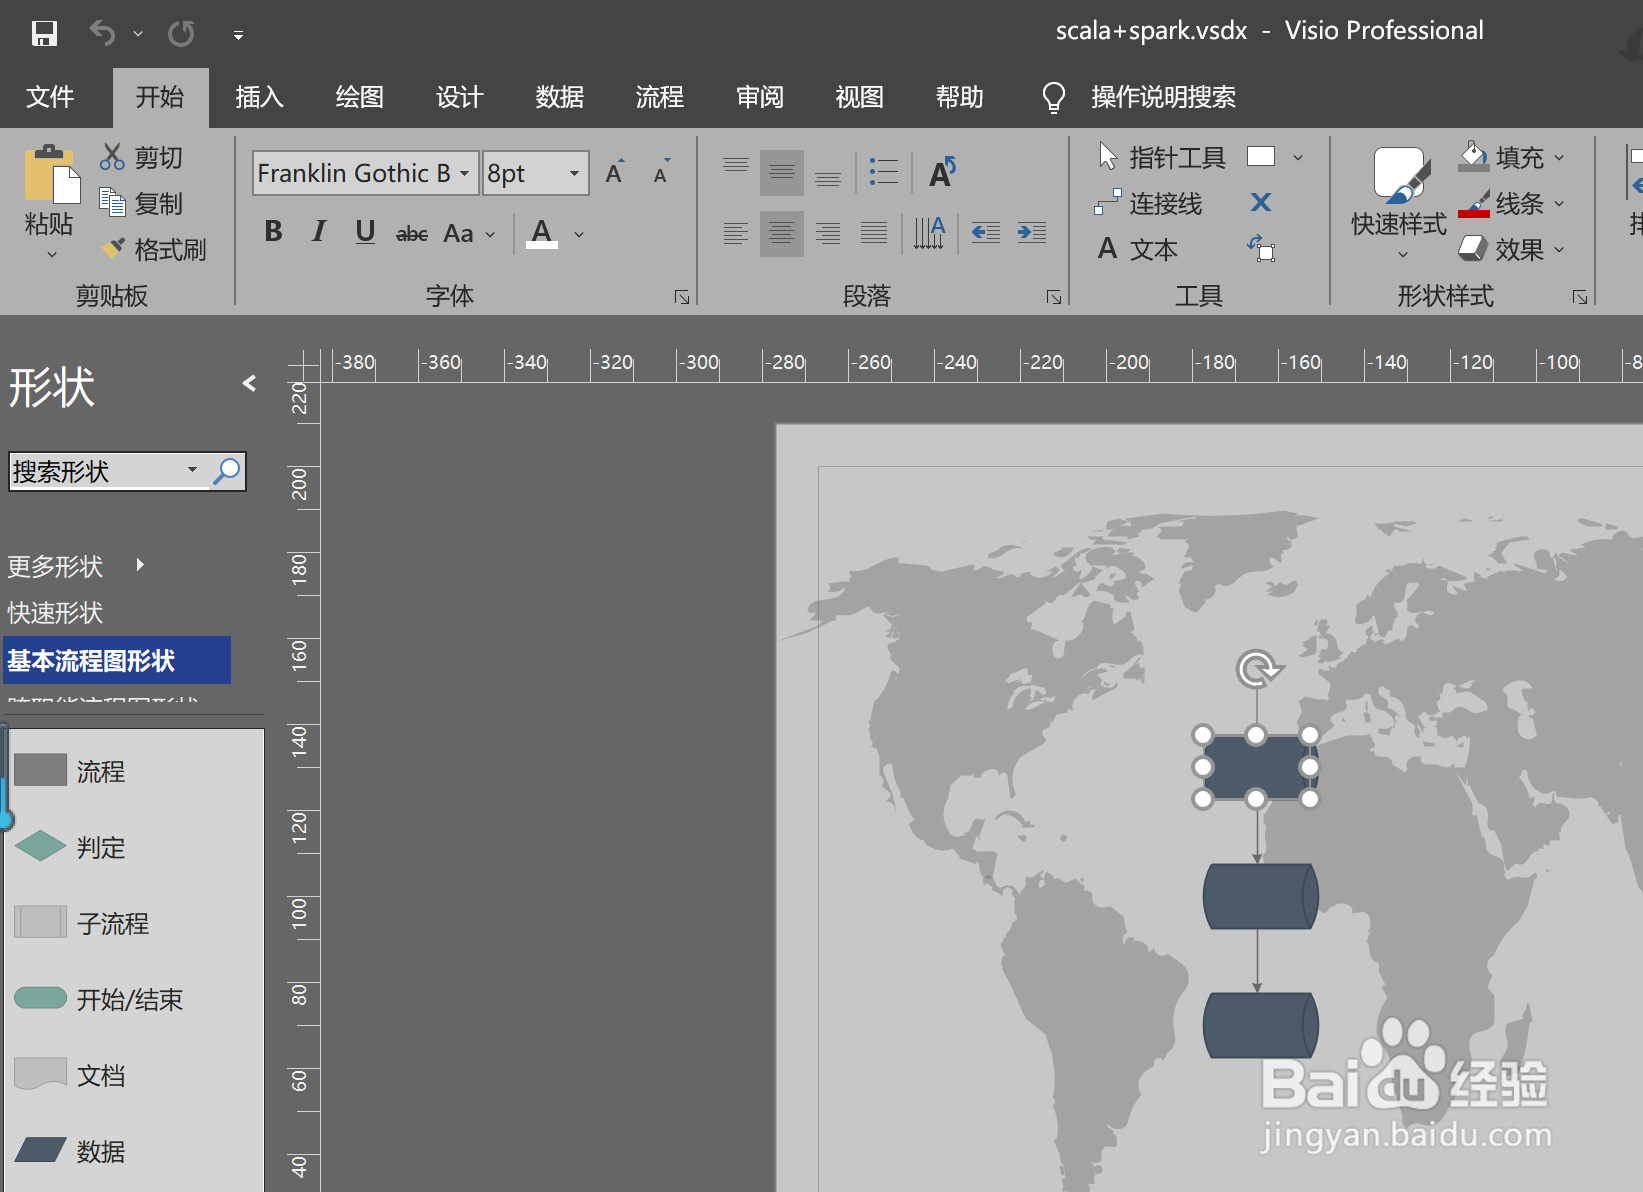Screen dimensions: 1643x1192
Task: Switch to the 设计 ribbon tab
Action: (460, 97)
